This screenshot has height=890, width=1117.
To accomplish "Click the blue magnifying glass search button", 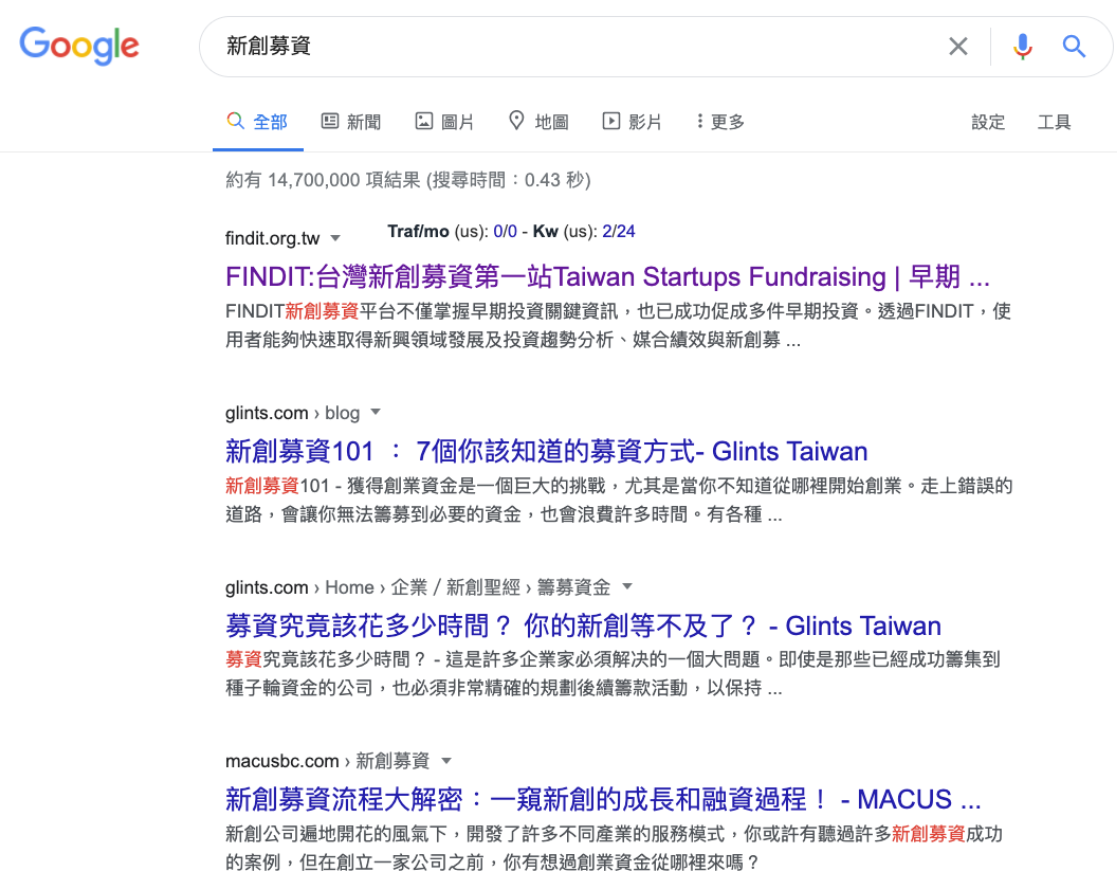I will pos(1074,46).
